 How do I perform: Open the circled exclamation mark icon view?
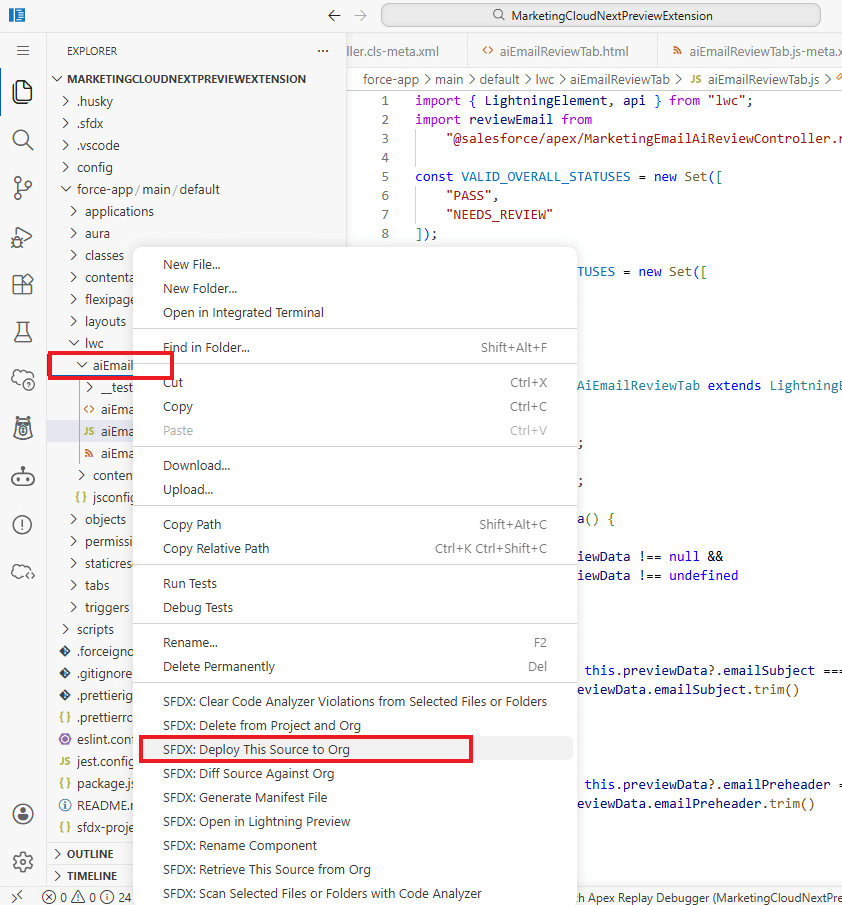click(x=23, y=525)
